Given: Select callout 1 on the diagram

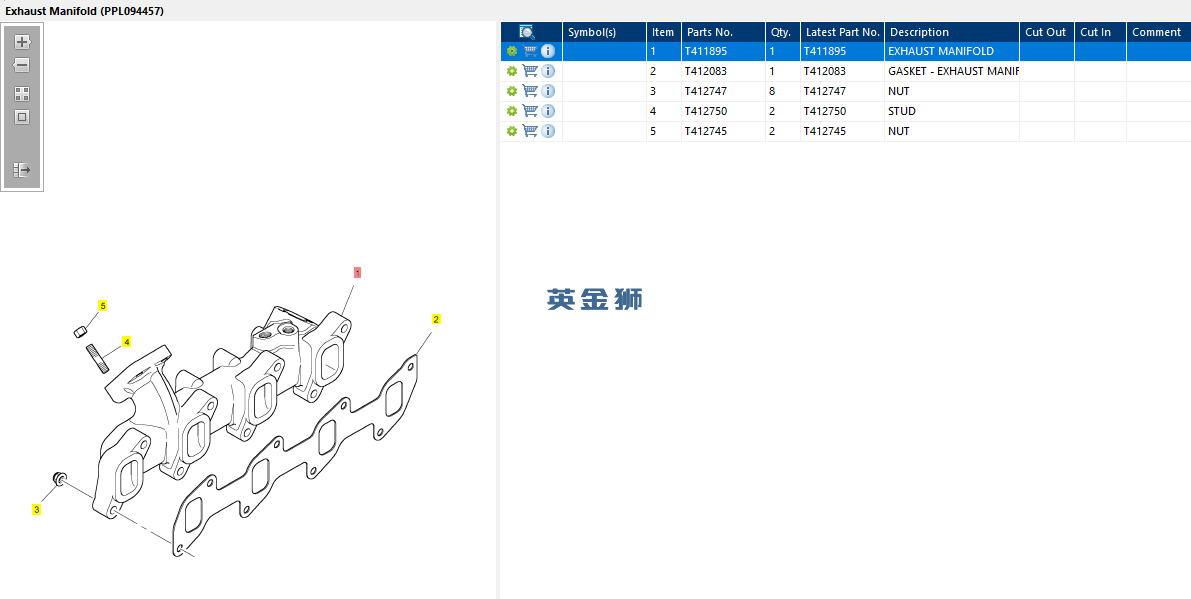Looking at the screenshot, I should pyautogui.click(x=357, y=272).
